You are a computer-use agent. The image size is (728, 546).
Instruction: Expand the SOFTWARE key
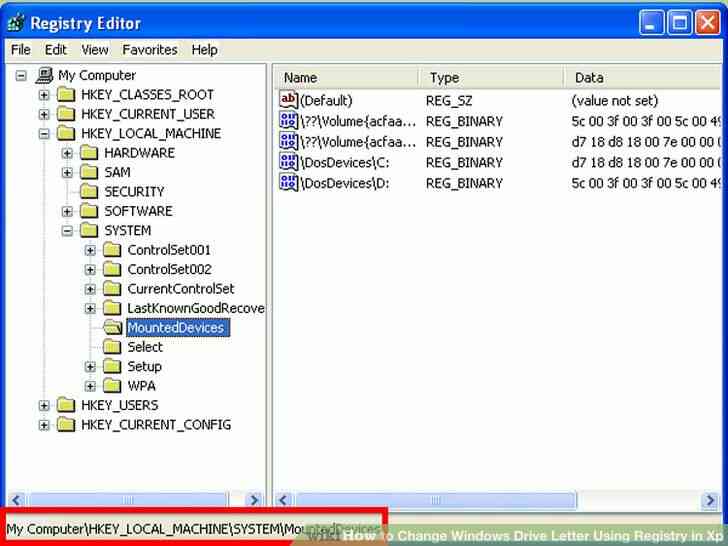click(67, 212)
